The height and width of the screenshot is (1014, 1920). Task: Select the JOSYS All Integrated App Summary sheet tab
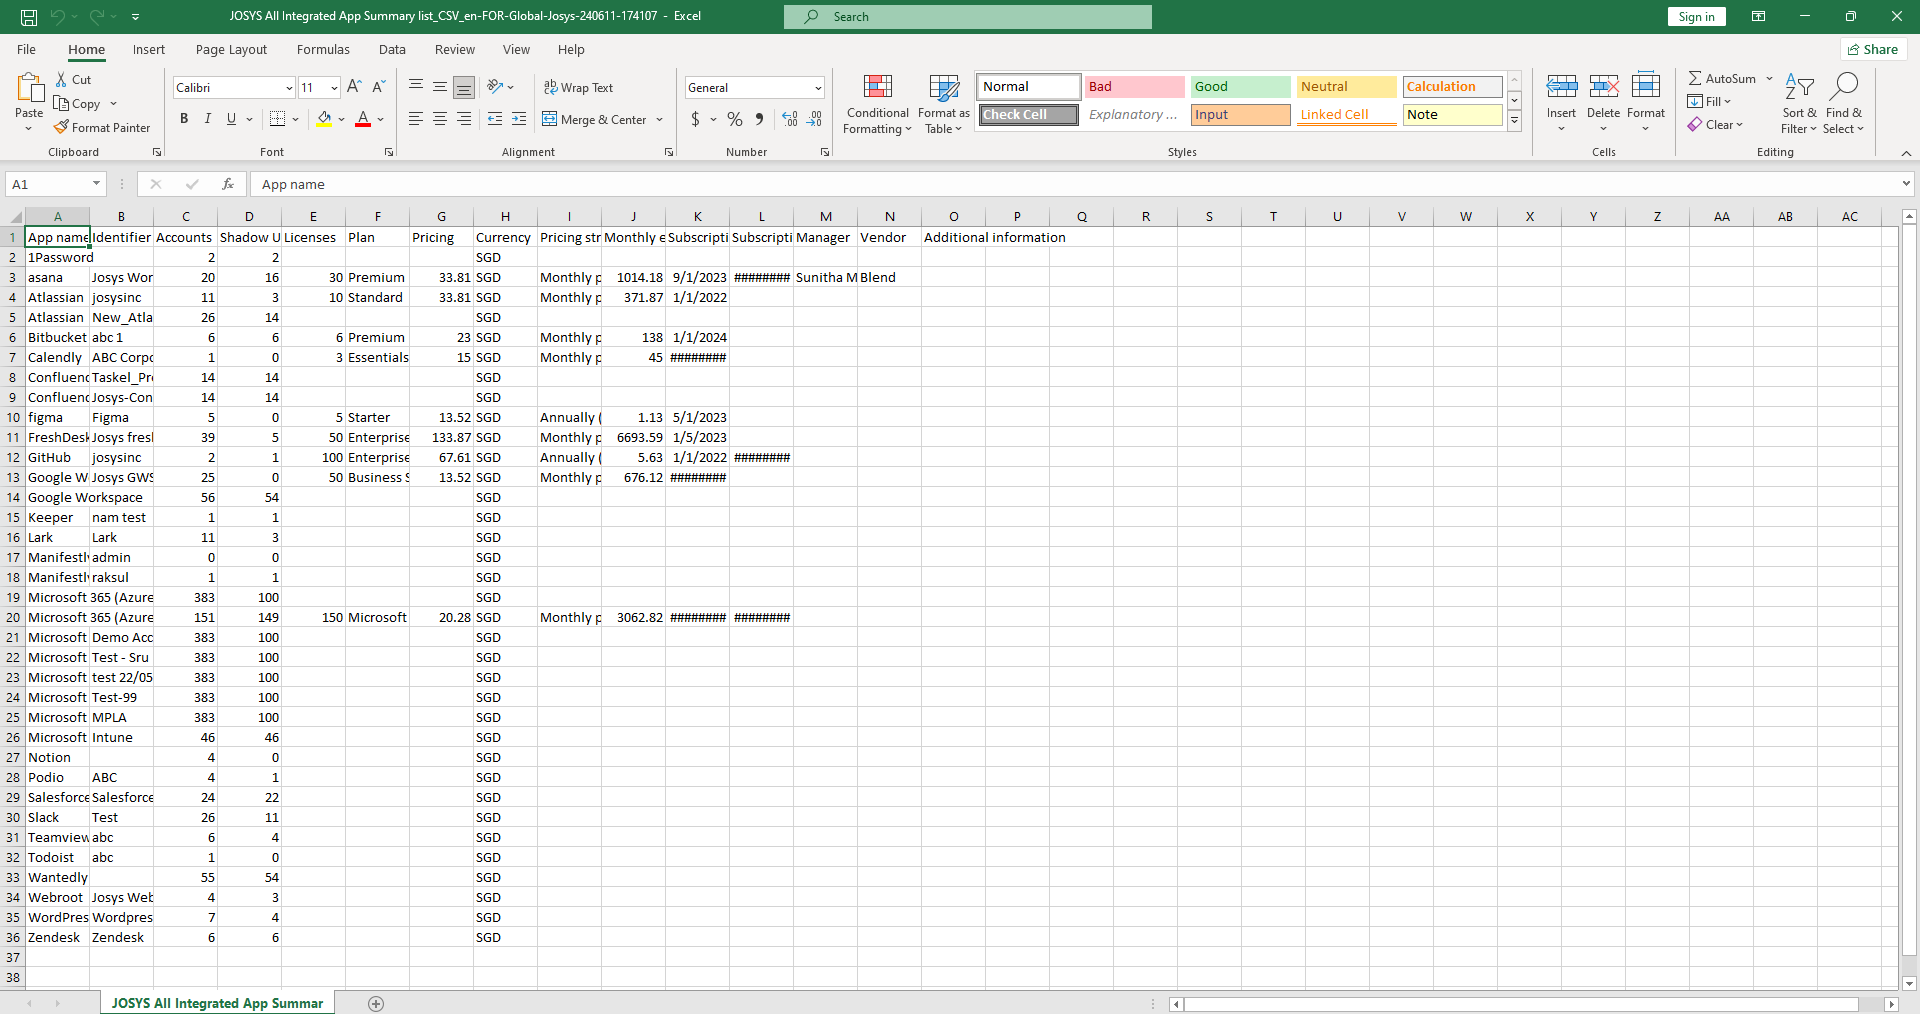click(217, 1003)
